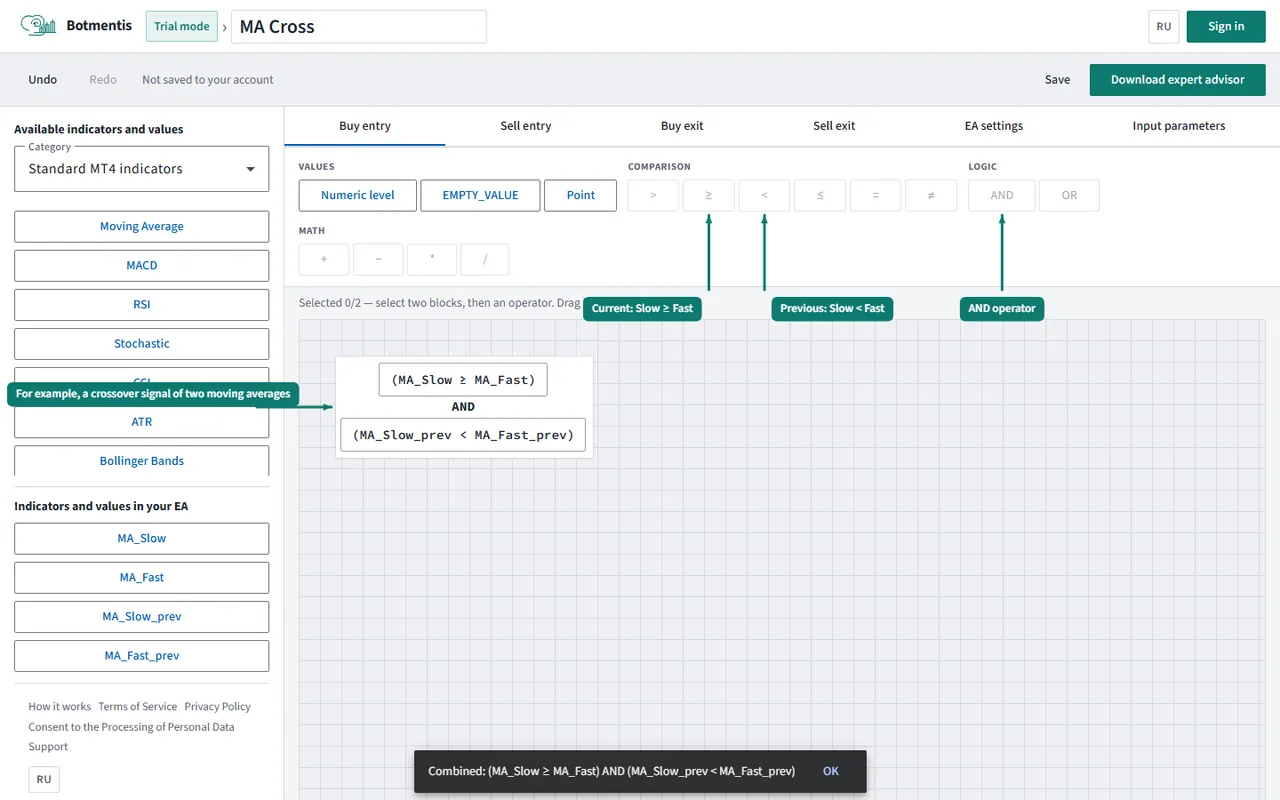Select the multiplication math operator
This screenshot has width=1280, height=800.
[x=432, y=259]
